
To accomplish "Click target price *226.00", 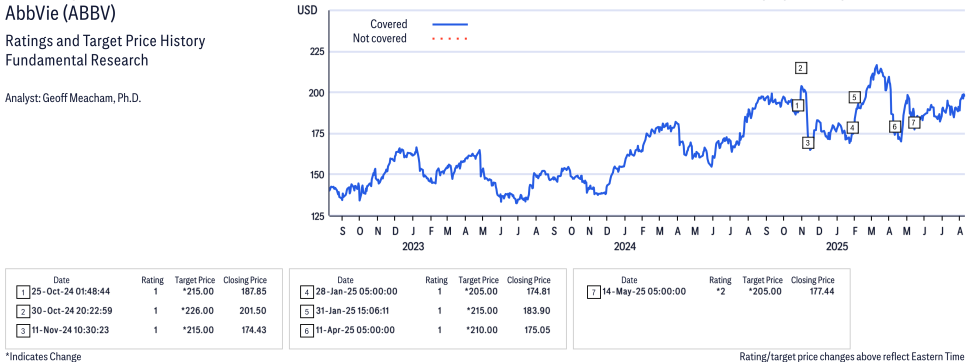I will tap(197, 310).
